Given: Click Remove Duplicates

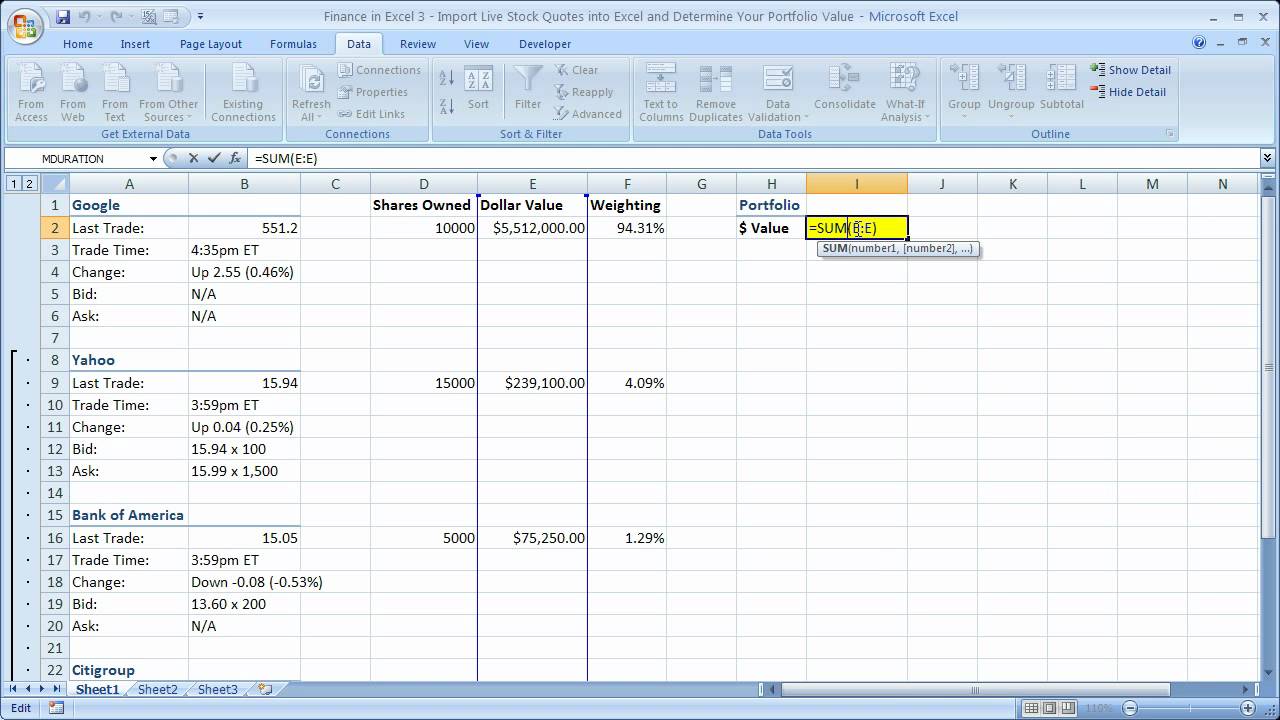Looking at the screenshot, I should (716, 94).
